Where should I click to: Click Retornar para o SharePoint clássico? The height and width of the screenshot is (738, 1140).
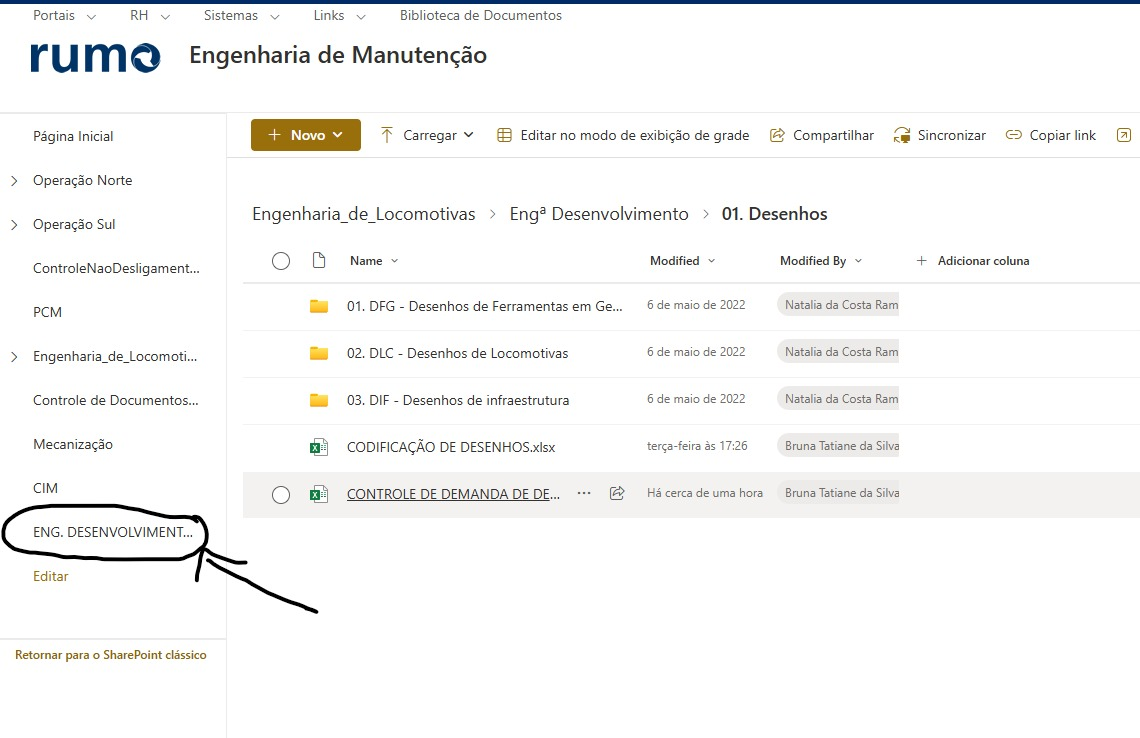[x=111, y=655]
